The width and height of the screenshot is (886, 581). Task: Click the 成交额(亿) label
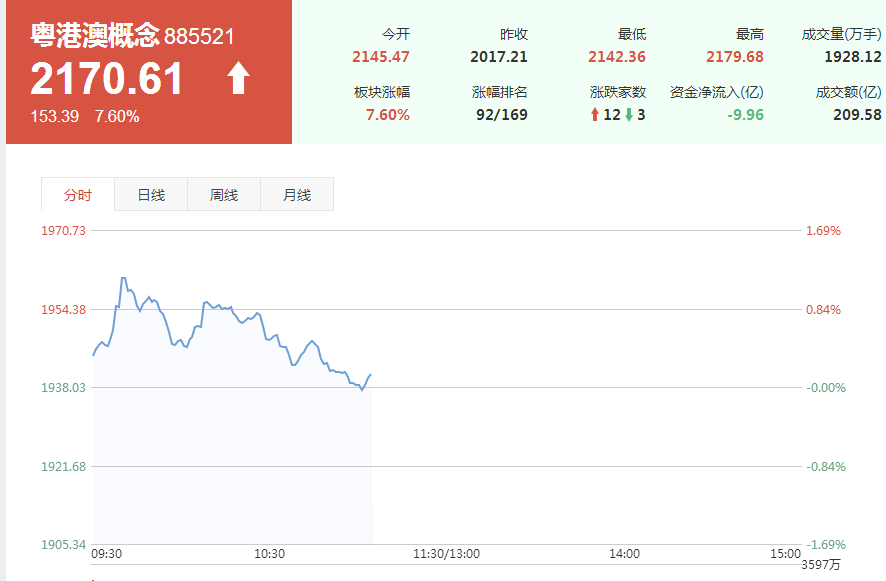[848, 92]
